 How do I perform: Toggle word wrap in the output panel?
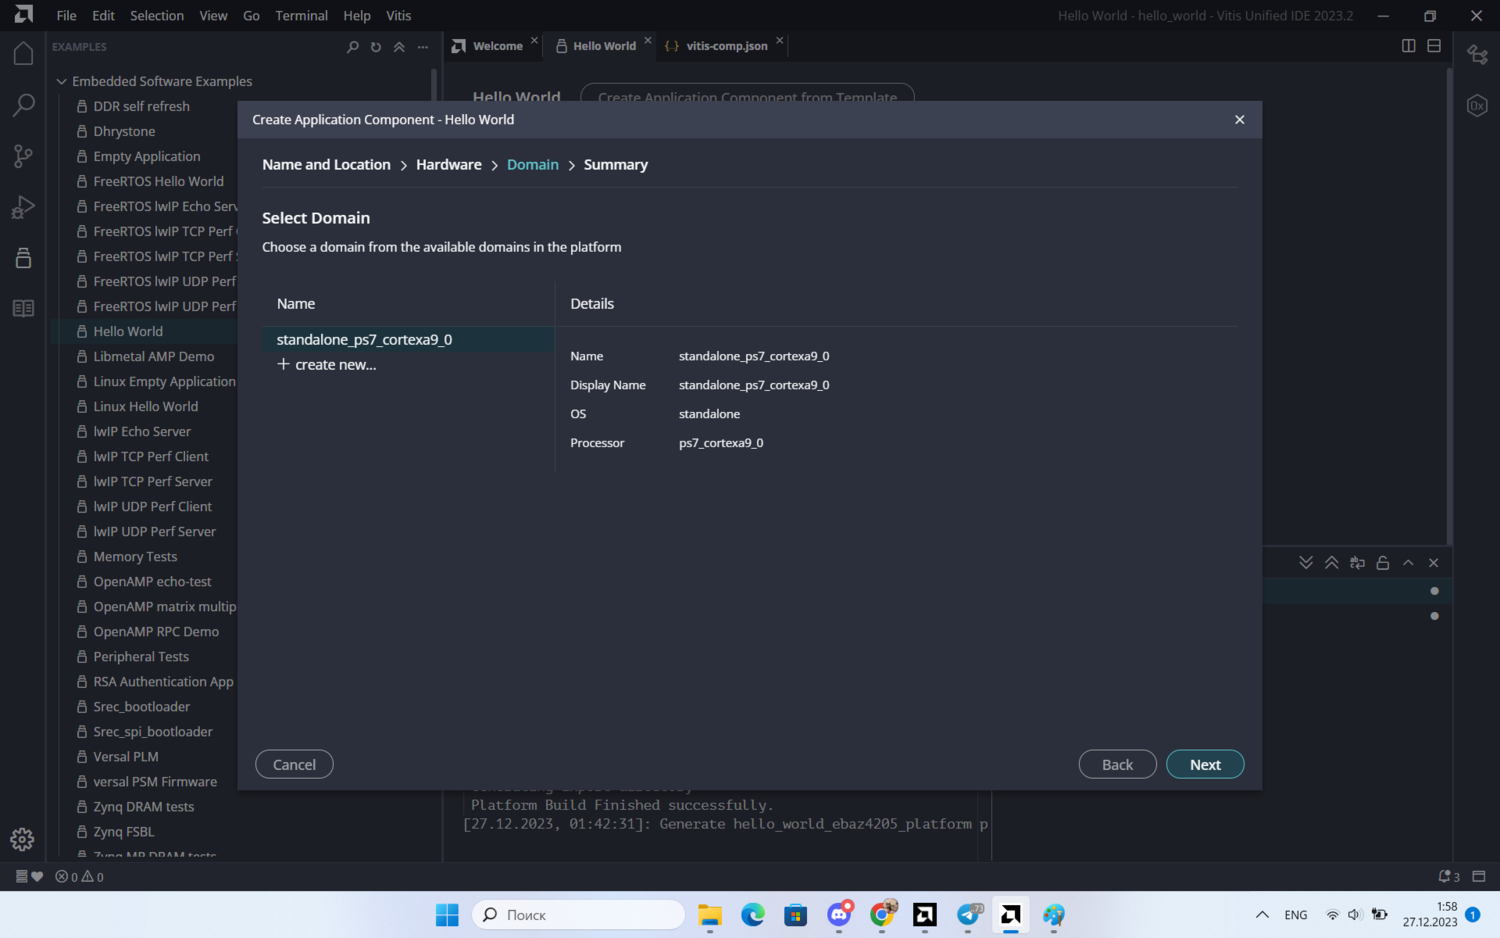tap(1357, 563)
